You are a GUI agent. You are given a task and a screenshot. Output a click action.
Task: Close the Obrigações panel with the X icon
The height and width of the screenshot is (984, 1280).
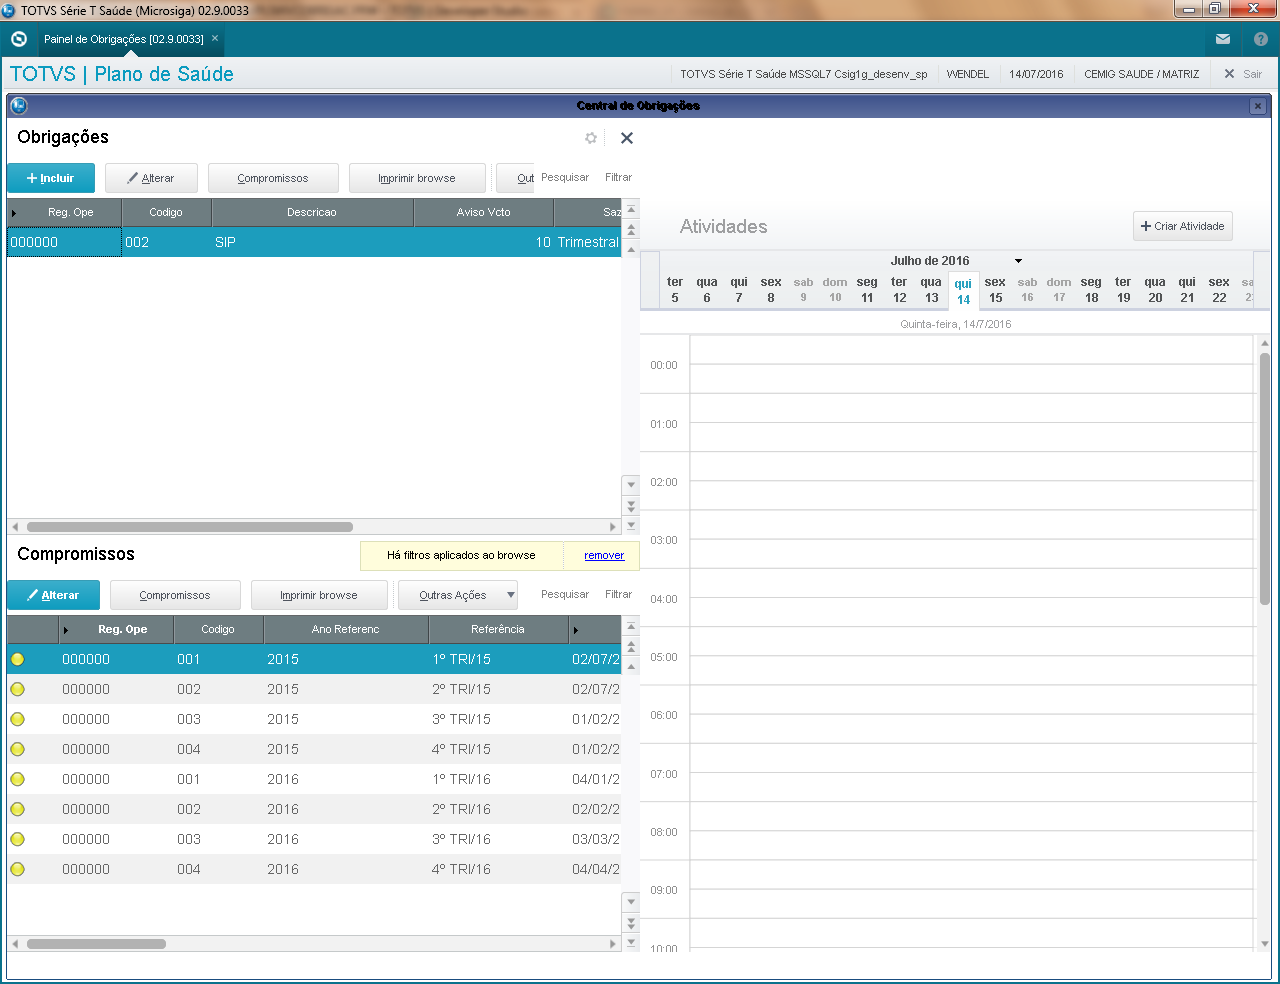click(627, 138)
